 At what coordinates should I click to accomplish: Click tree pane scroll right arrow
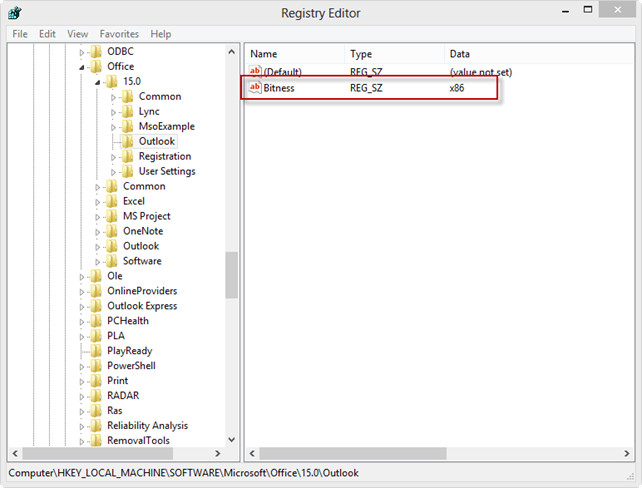[x=217, y=453]
